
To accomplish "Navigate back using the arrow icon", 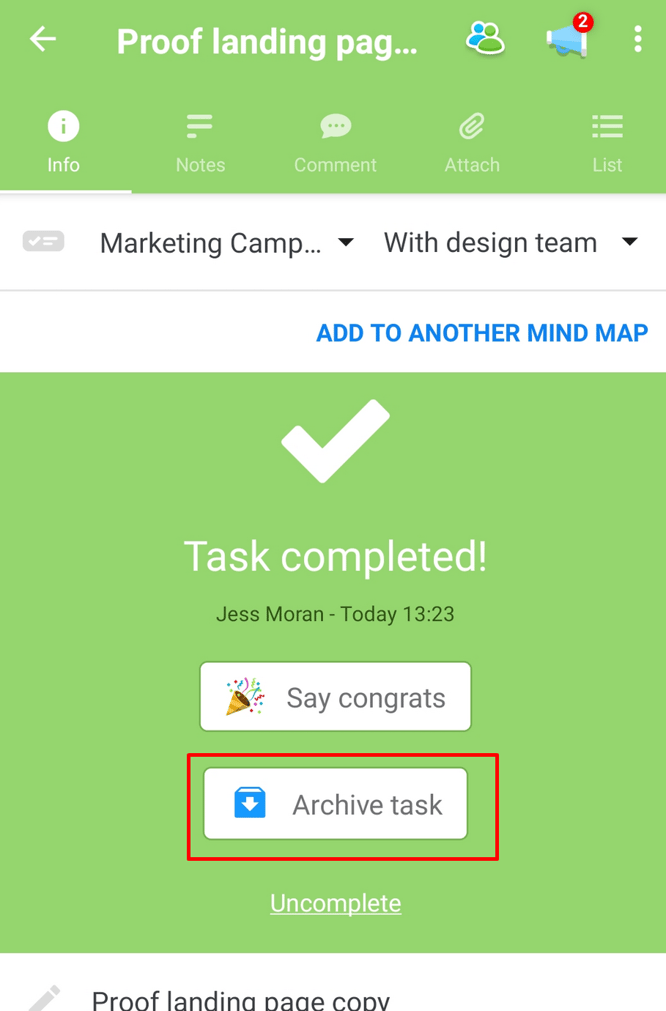I will pyautogui.click(x=40, y=39).
